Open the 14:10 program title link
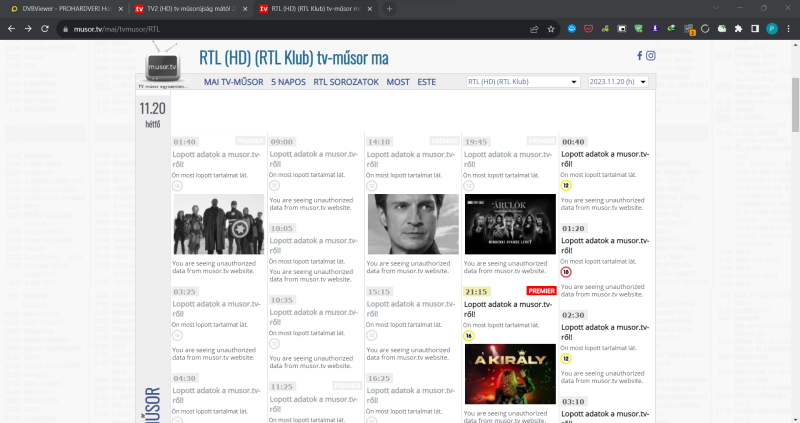 411,159
